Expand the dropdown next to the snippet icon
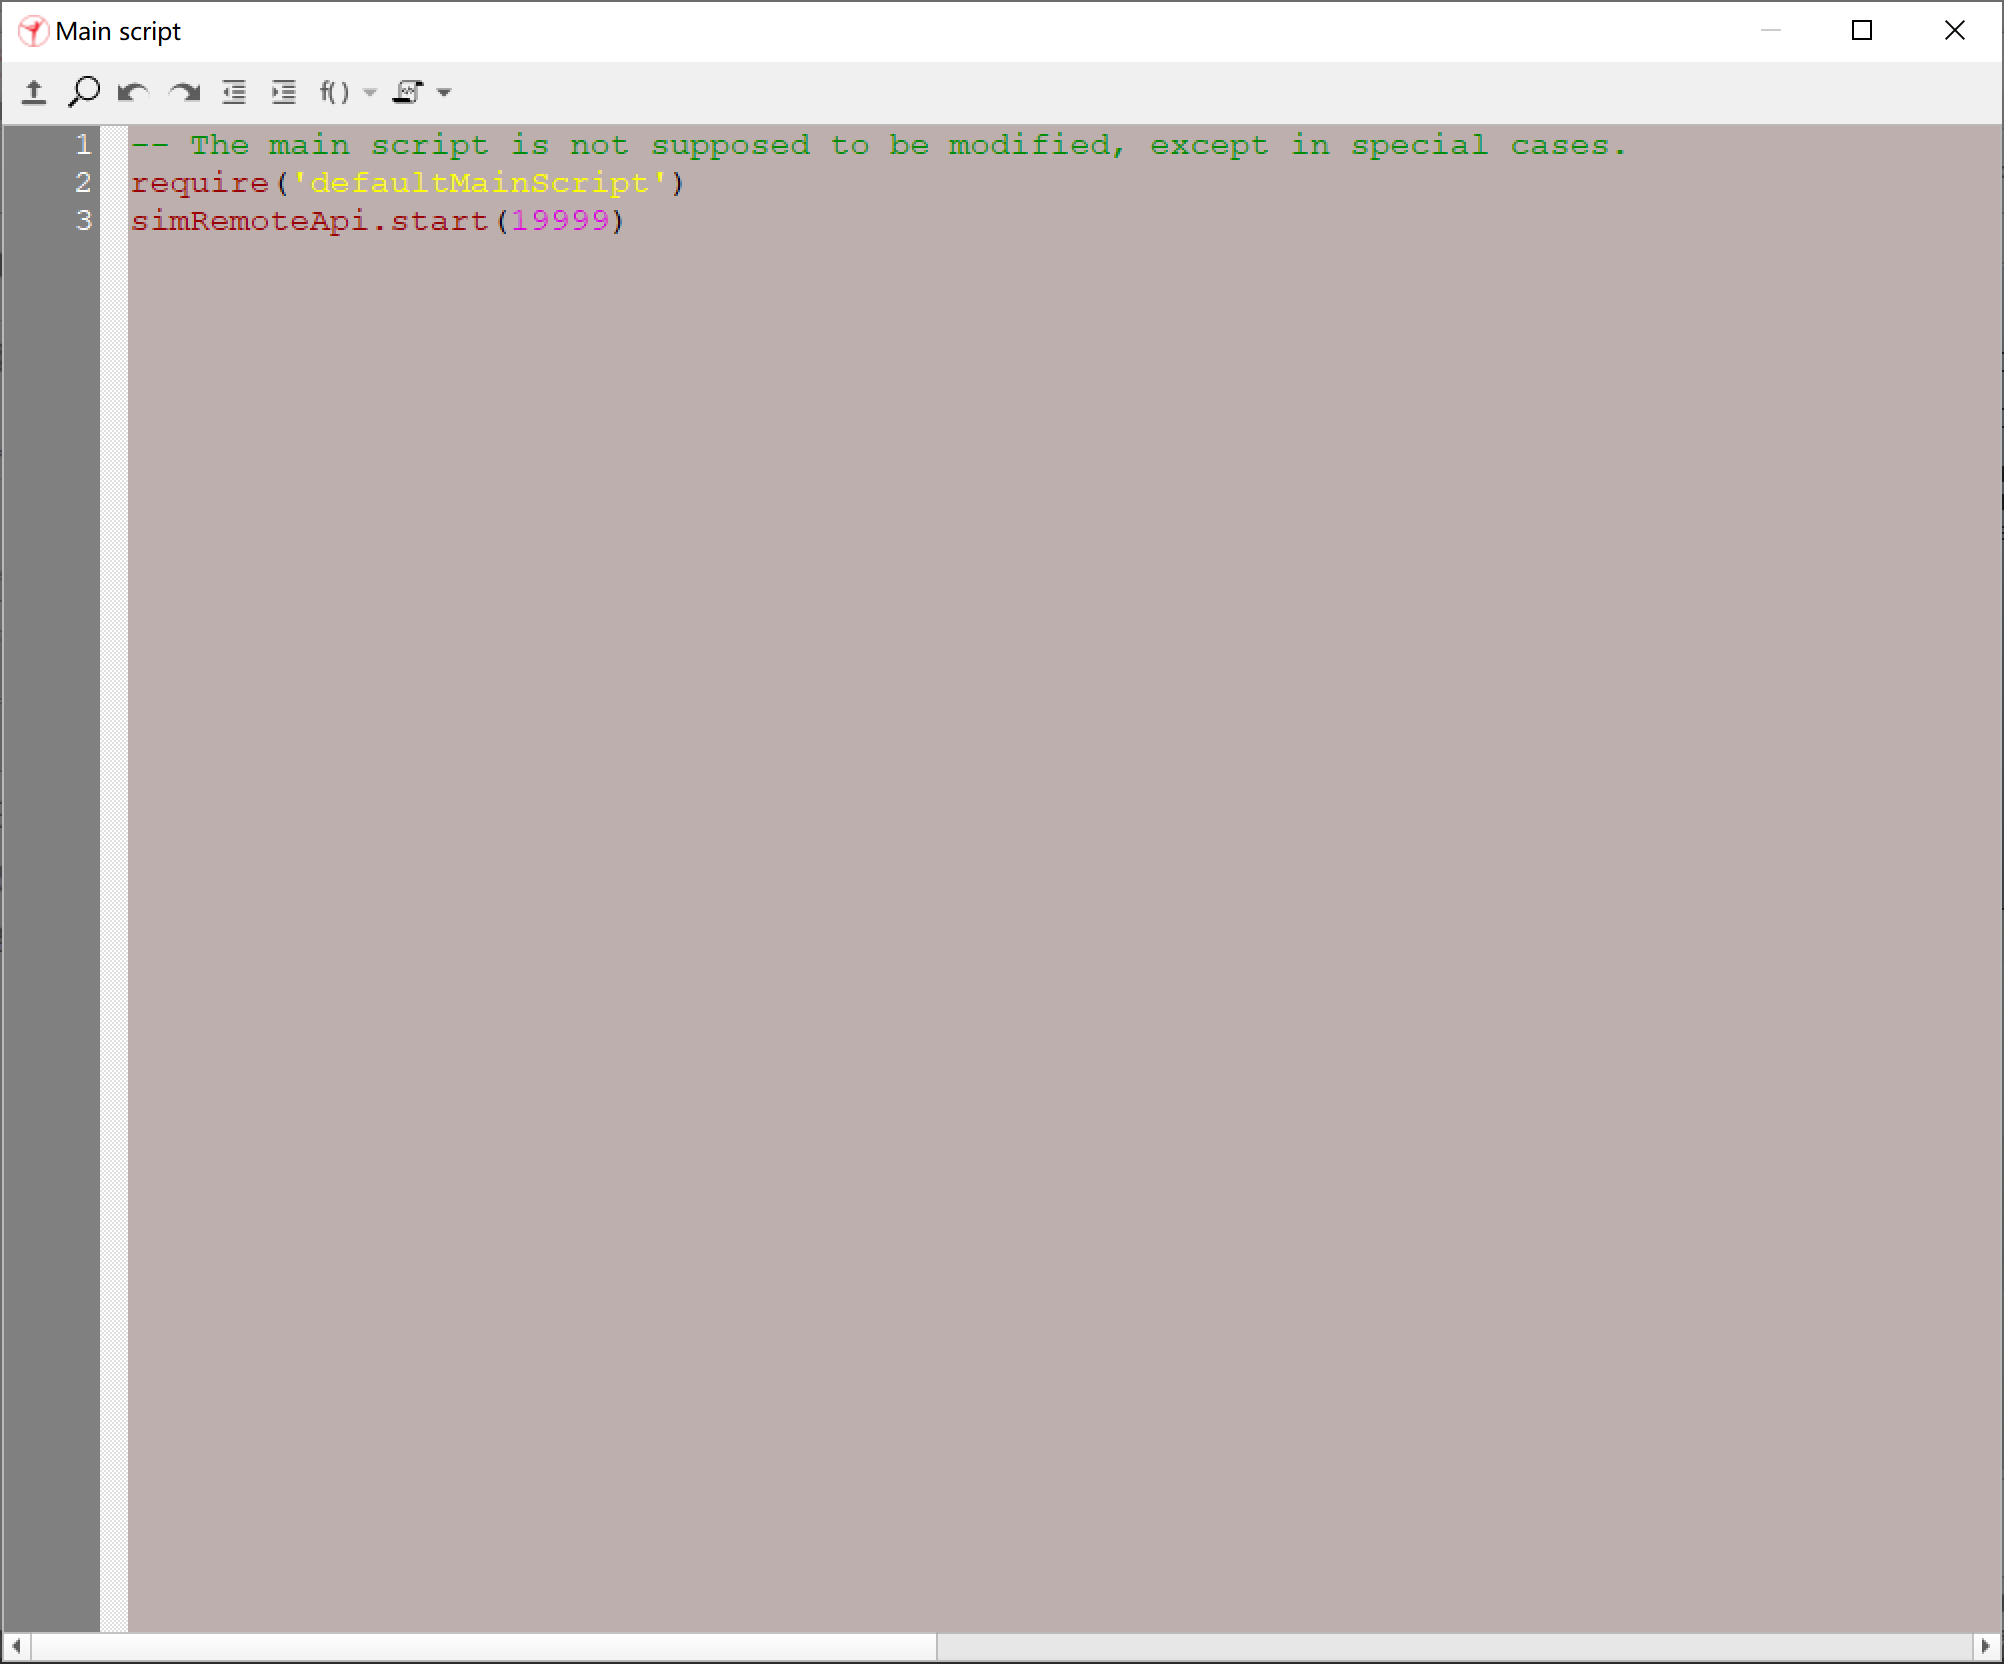Screen dimensions: 2004x1664 pos(446,94)
